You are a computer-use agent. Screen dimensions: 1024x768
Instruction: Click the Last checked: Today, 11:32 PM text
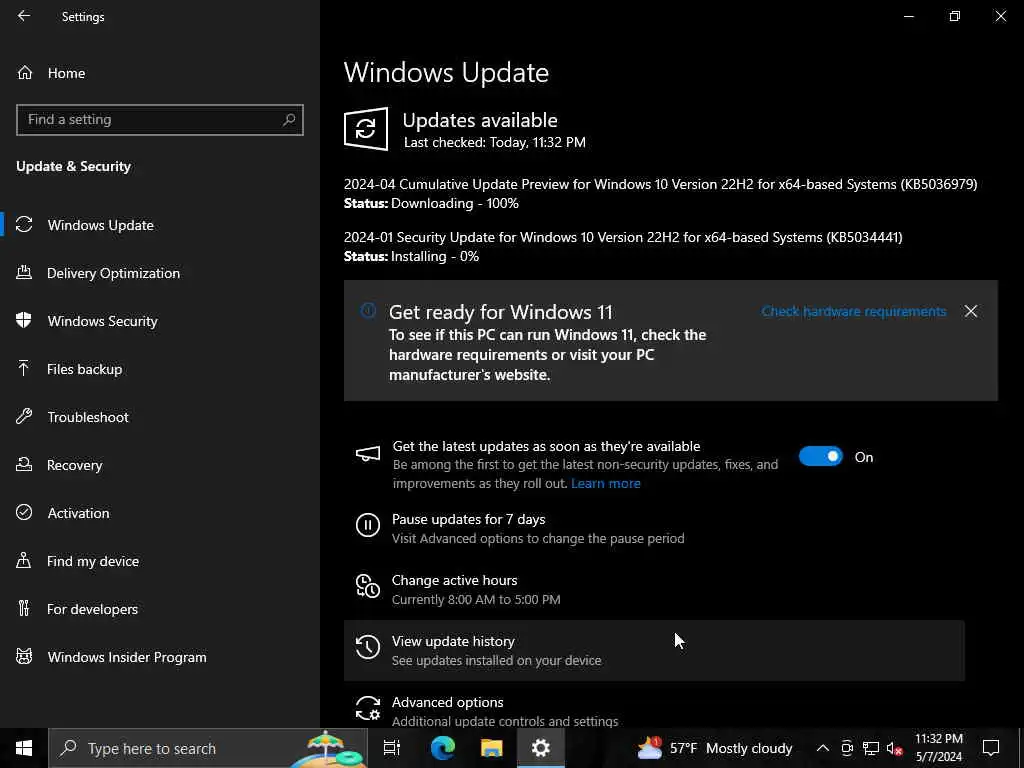coord(494,142)
